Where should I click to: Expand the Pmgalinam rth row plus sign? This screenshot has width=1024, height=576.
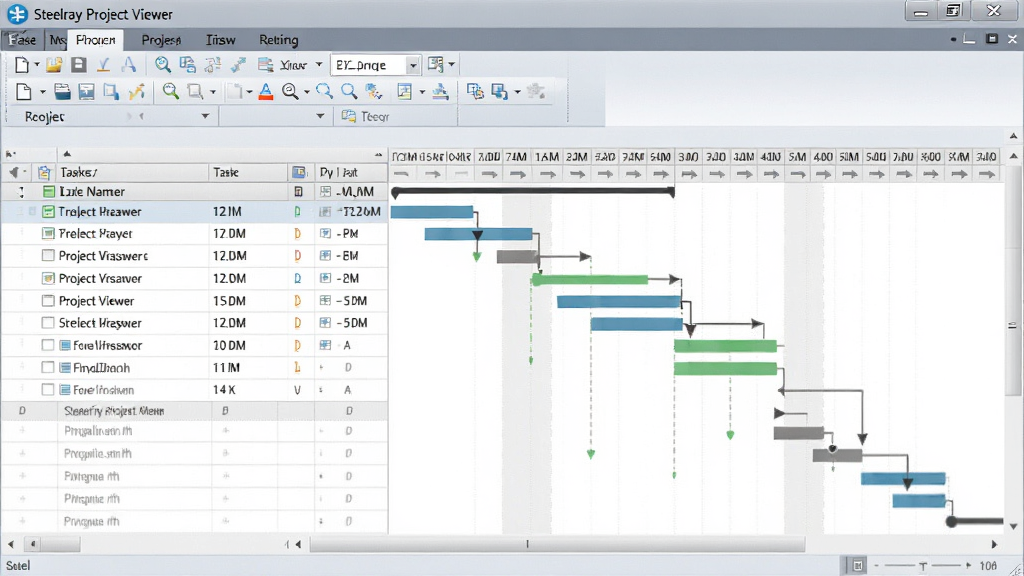coord(22,430)
